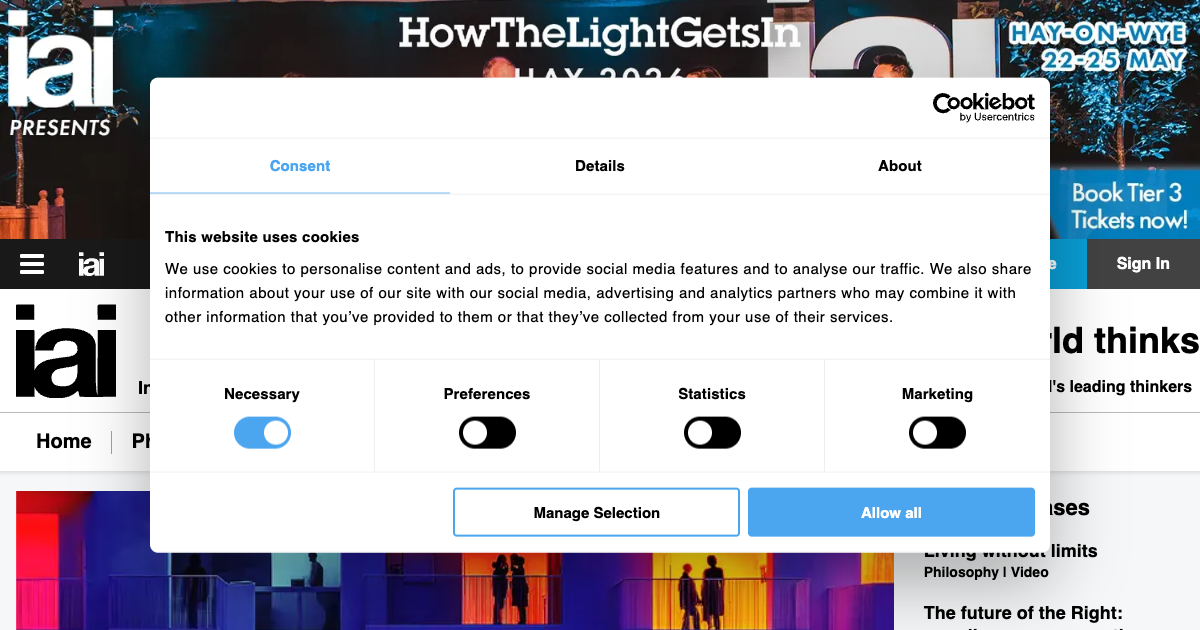Click the Book Tier 3 Tickets banner

tap(1128, 206)
